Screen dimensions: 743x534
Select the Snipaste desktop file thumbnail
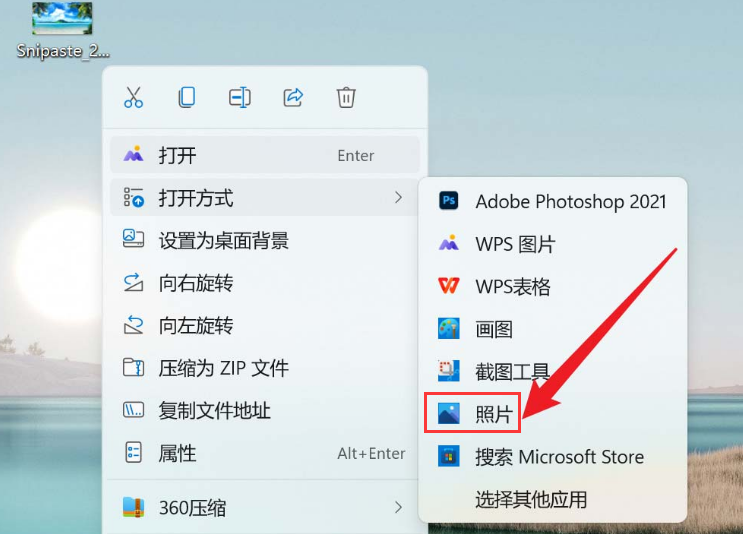click(x=62, y=20)
